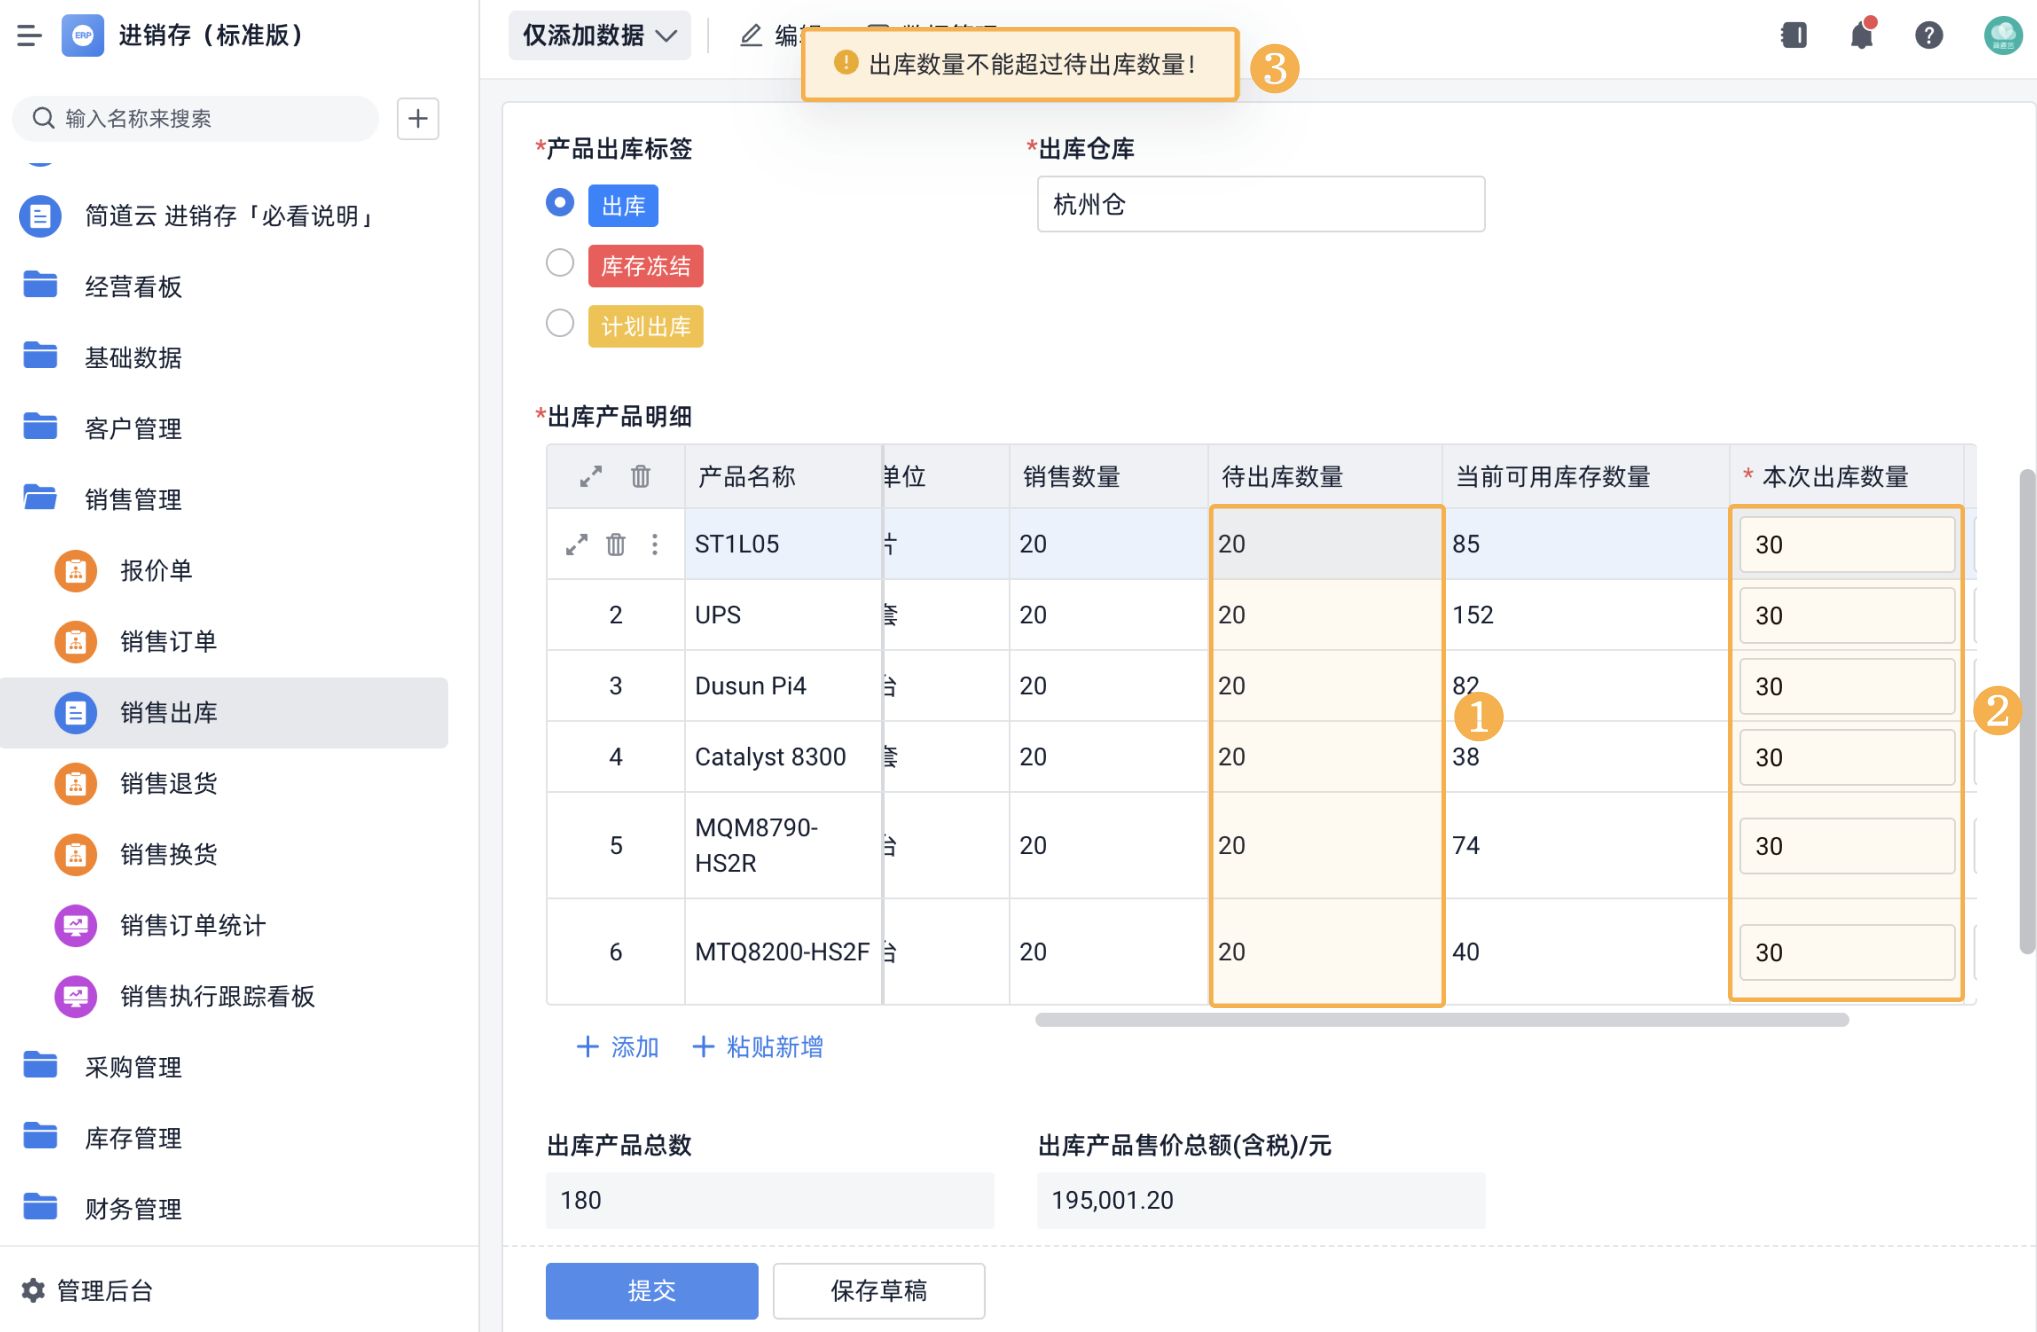Open the notification bell
This screenshot has width=2037, height=1332.
click(x=1861, y=36)
